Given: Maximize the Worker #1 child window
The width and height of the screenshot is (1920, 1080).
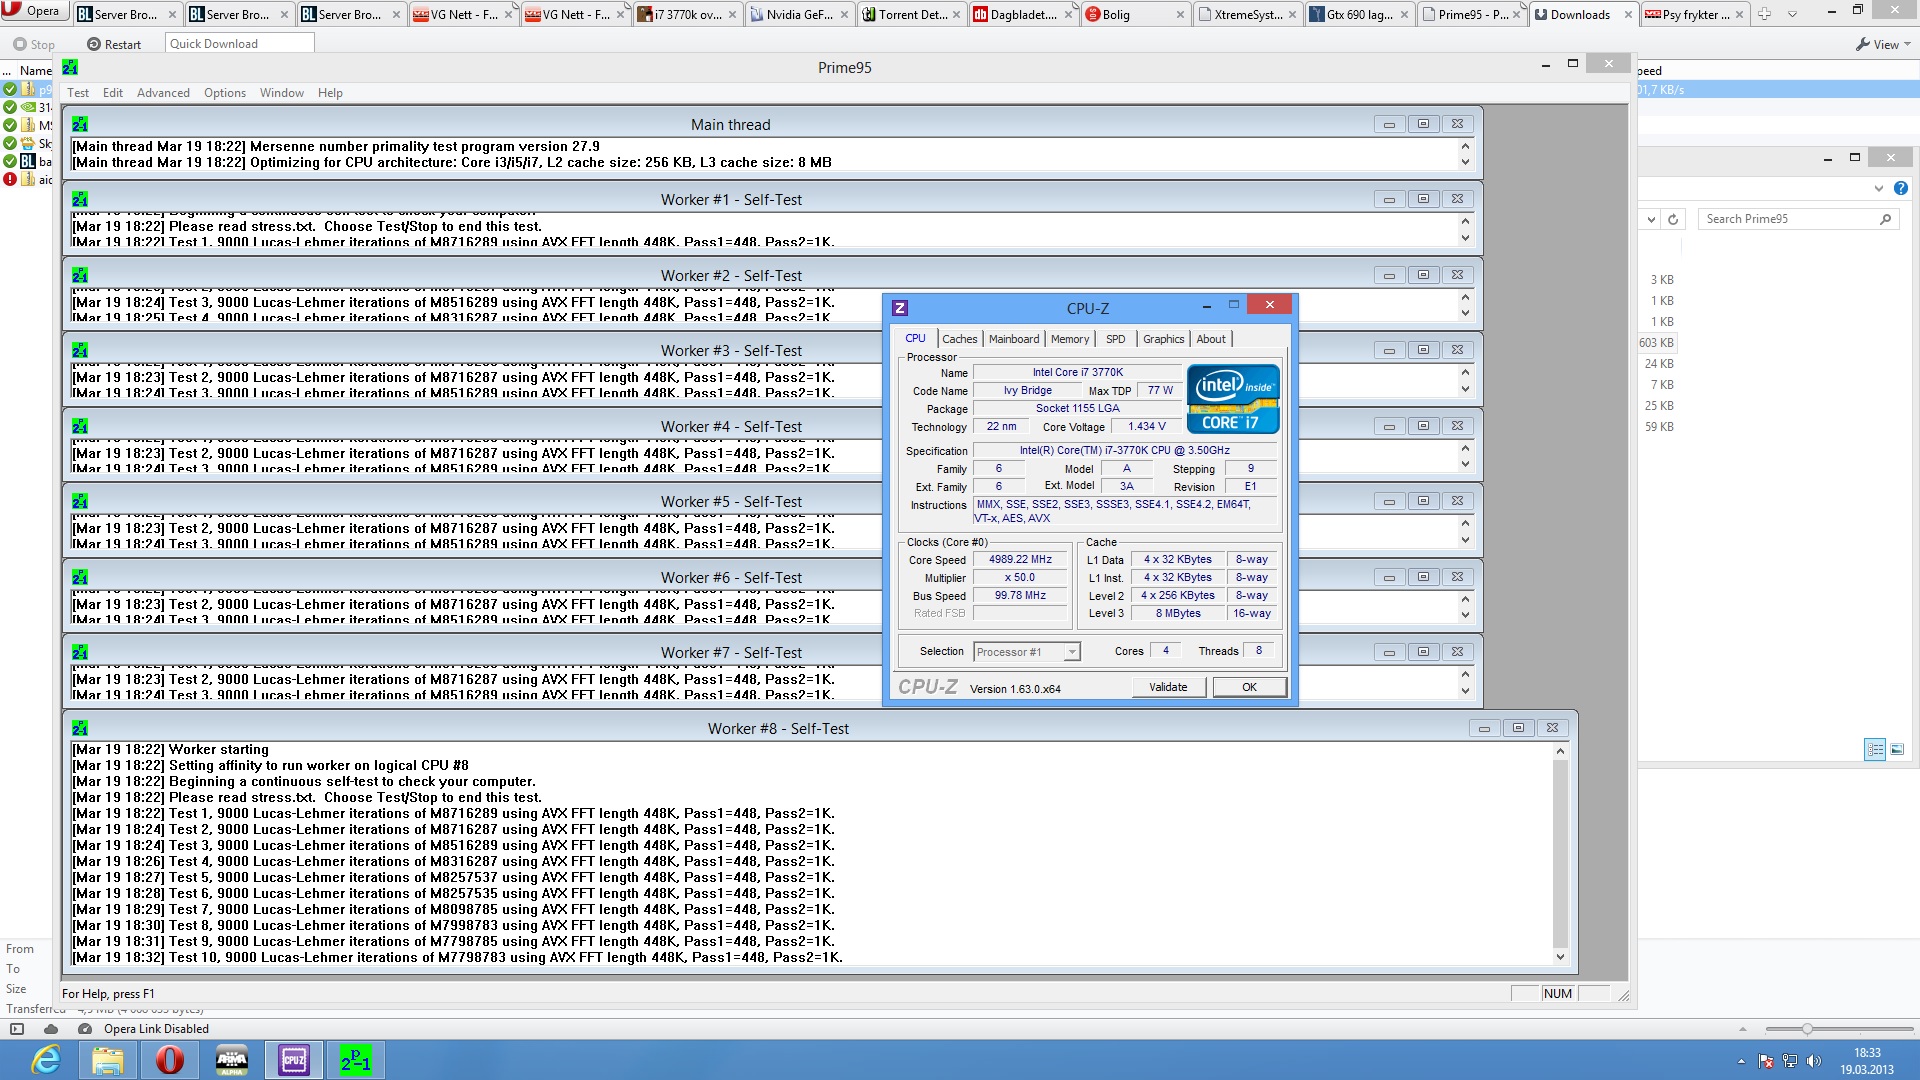Looking at the screenshot, I should [x=1423, y=199].
